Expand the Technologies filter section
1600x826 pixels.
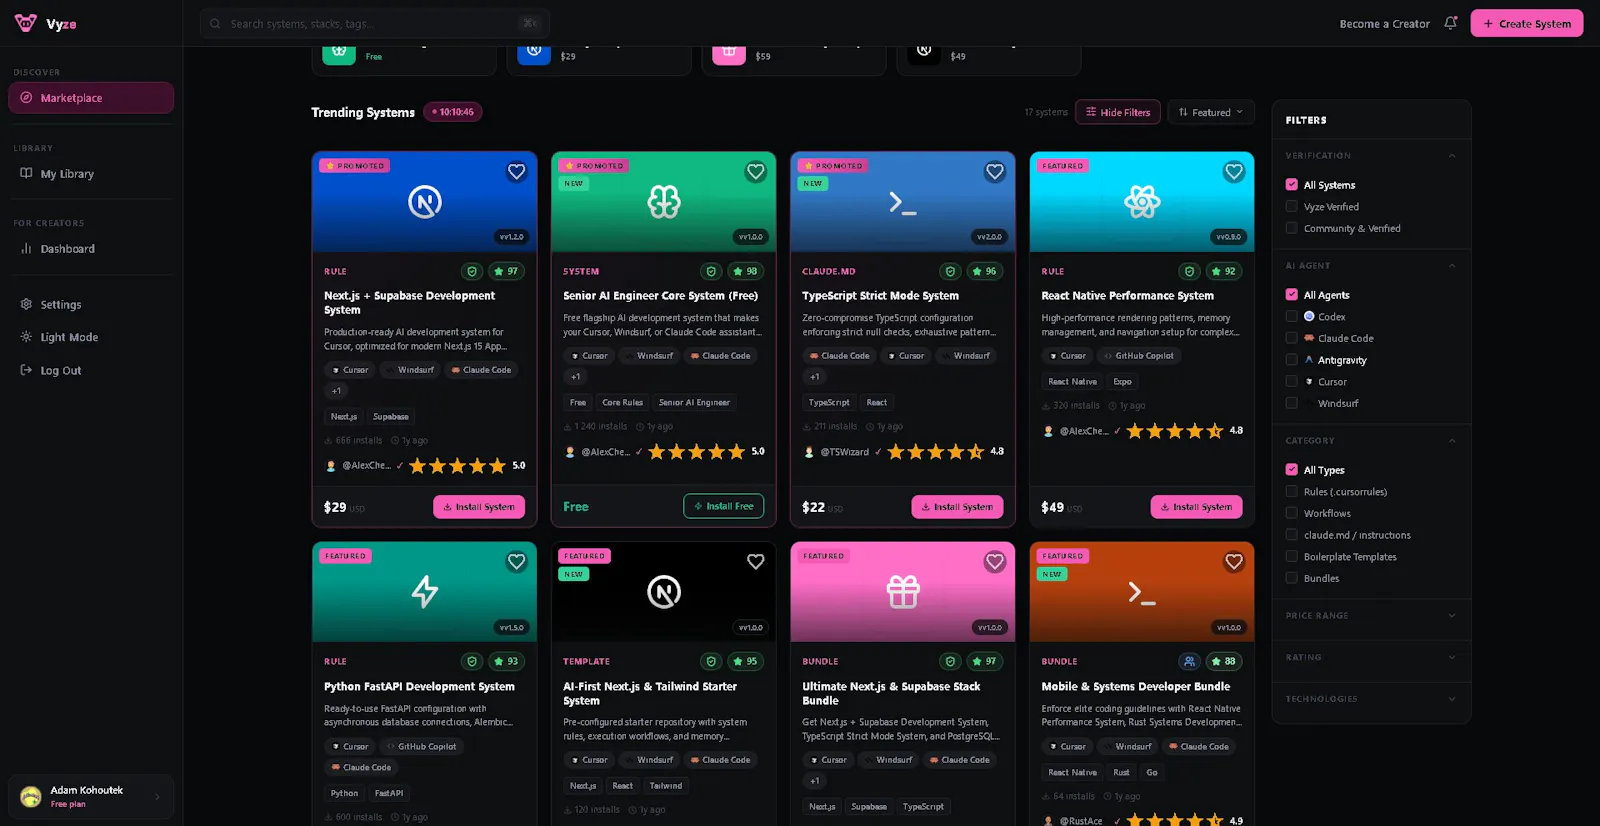[1452, 699]
